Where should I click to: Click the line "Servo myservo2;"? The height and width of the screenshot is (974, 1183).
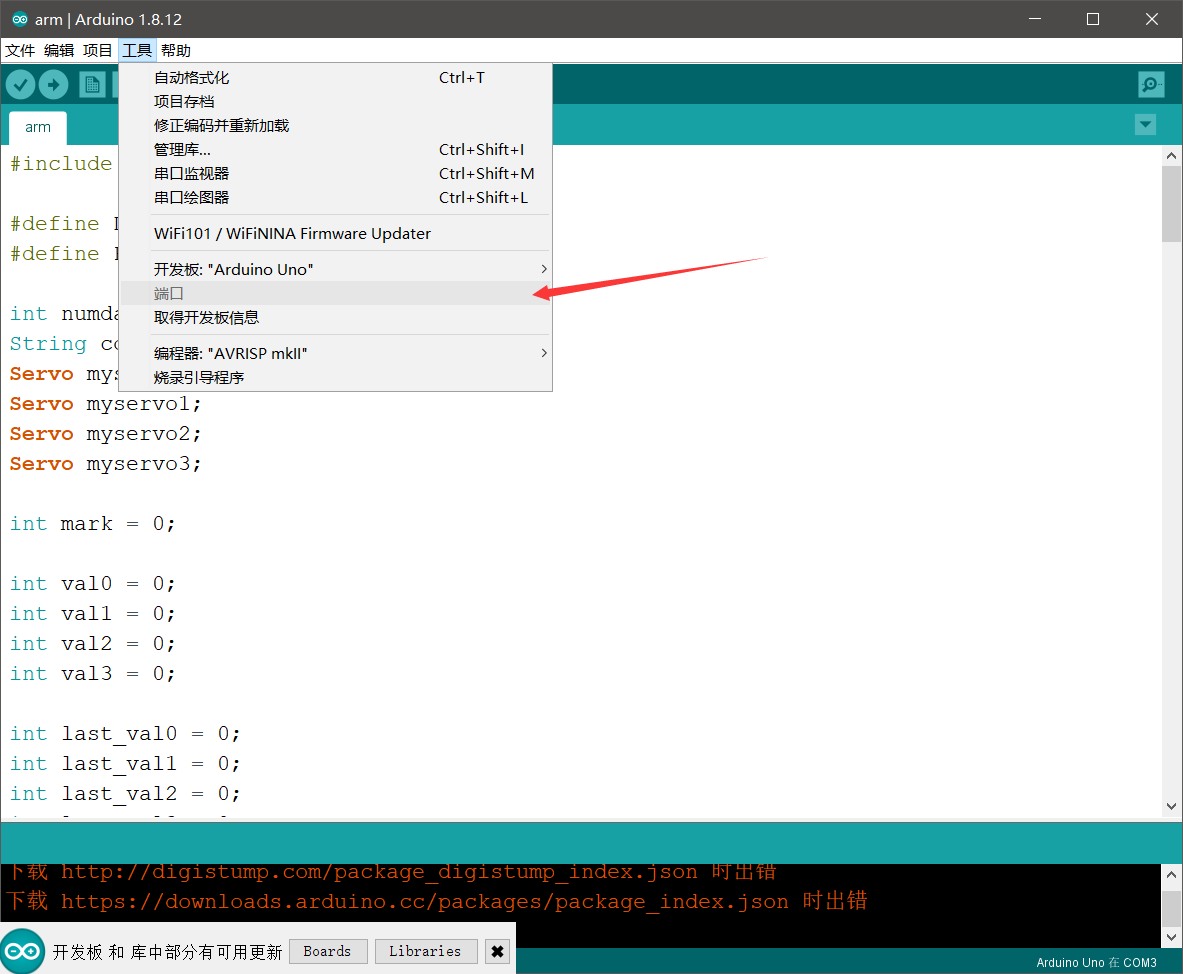(x=106, y=434)
